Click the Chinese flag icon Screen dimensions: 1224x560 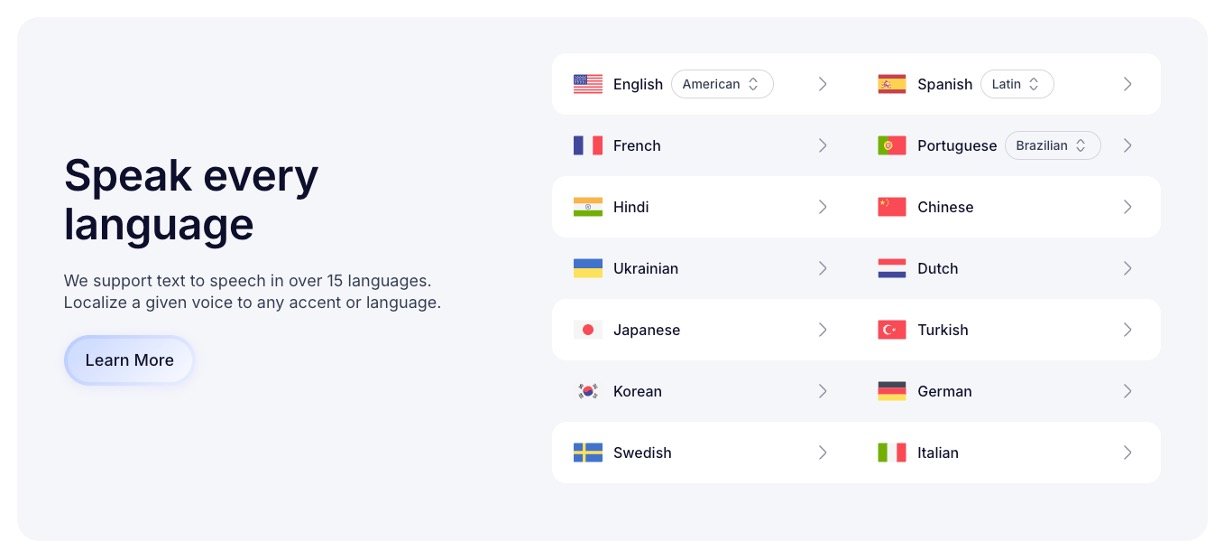892,207
